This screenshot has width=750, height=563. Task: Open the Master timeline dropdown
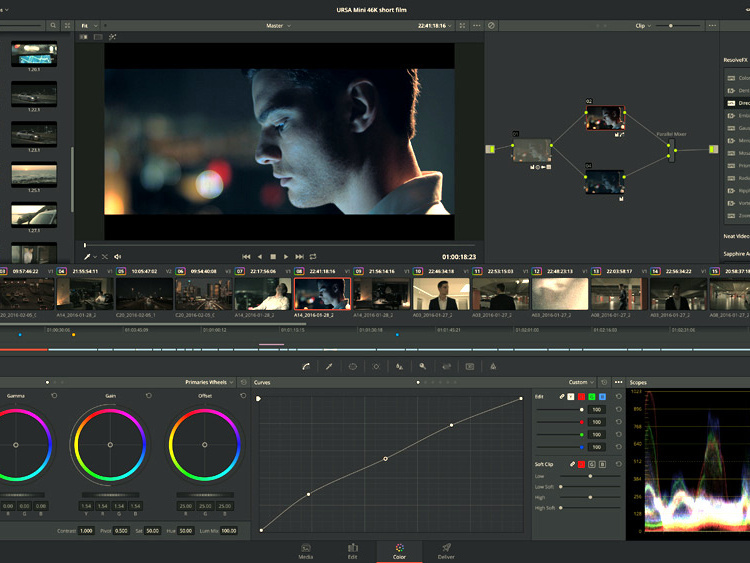[278, 26]
